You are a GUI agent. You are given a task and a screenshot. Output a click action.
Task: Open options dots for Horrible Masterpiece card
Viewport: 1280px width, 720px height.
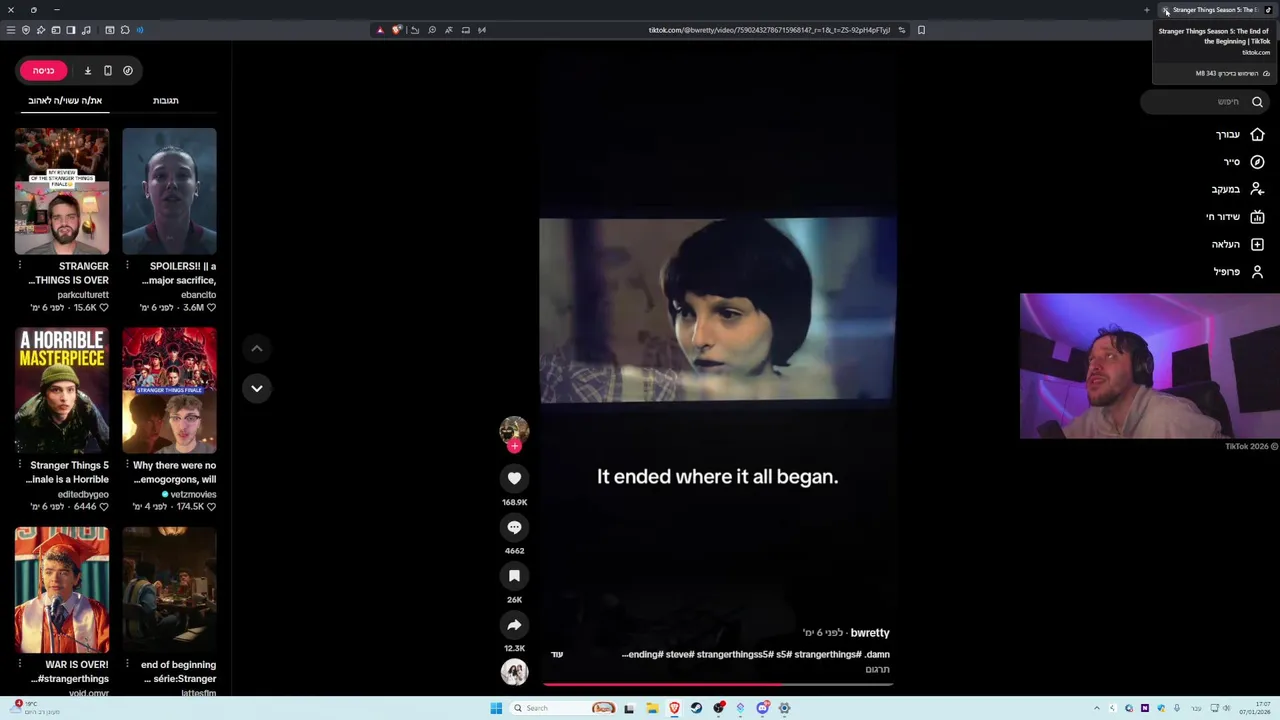[19, 465]
